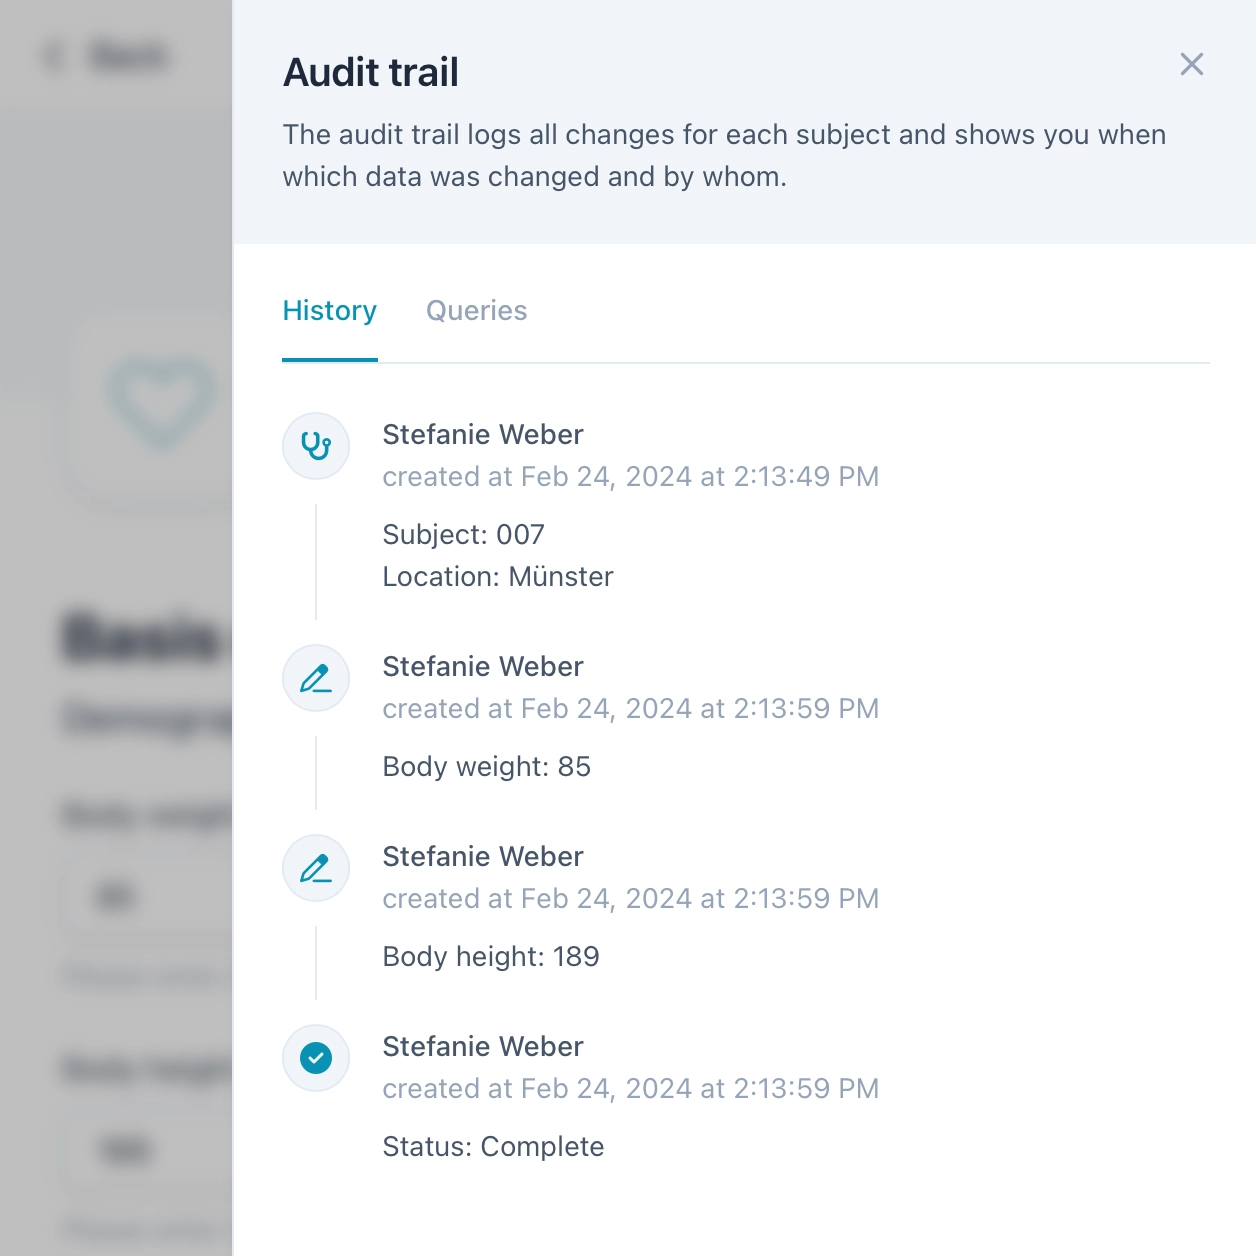Click the 2:13:49 PM creation timestamp
Screen dimensions: 1256x1256
coord(630,477)
